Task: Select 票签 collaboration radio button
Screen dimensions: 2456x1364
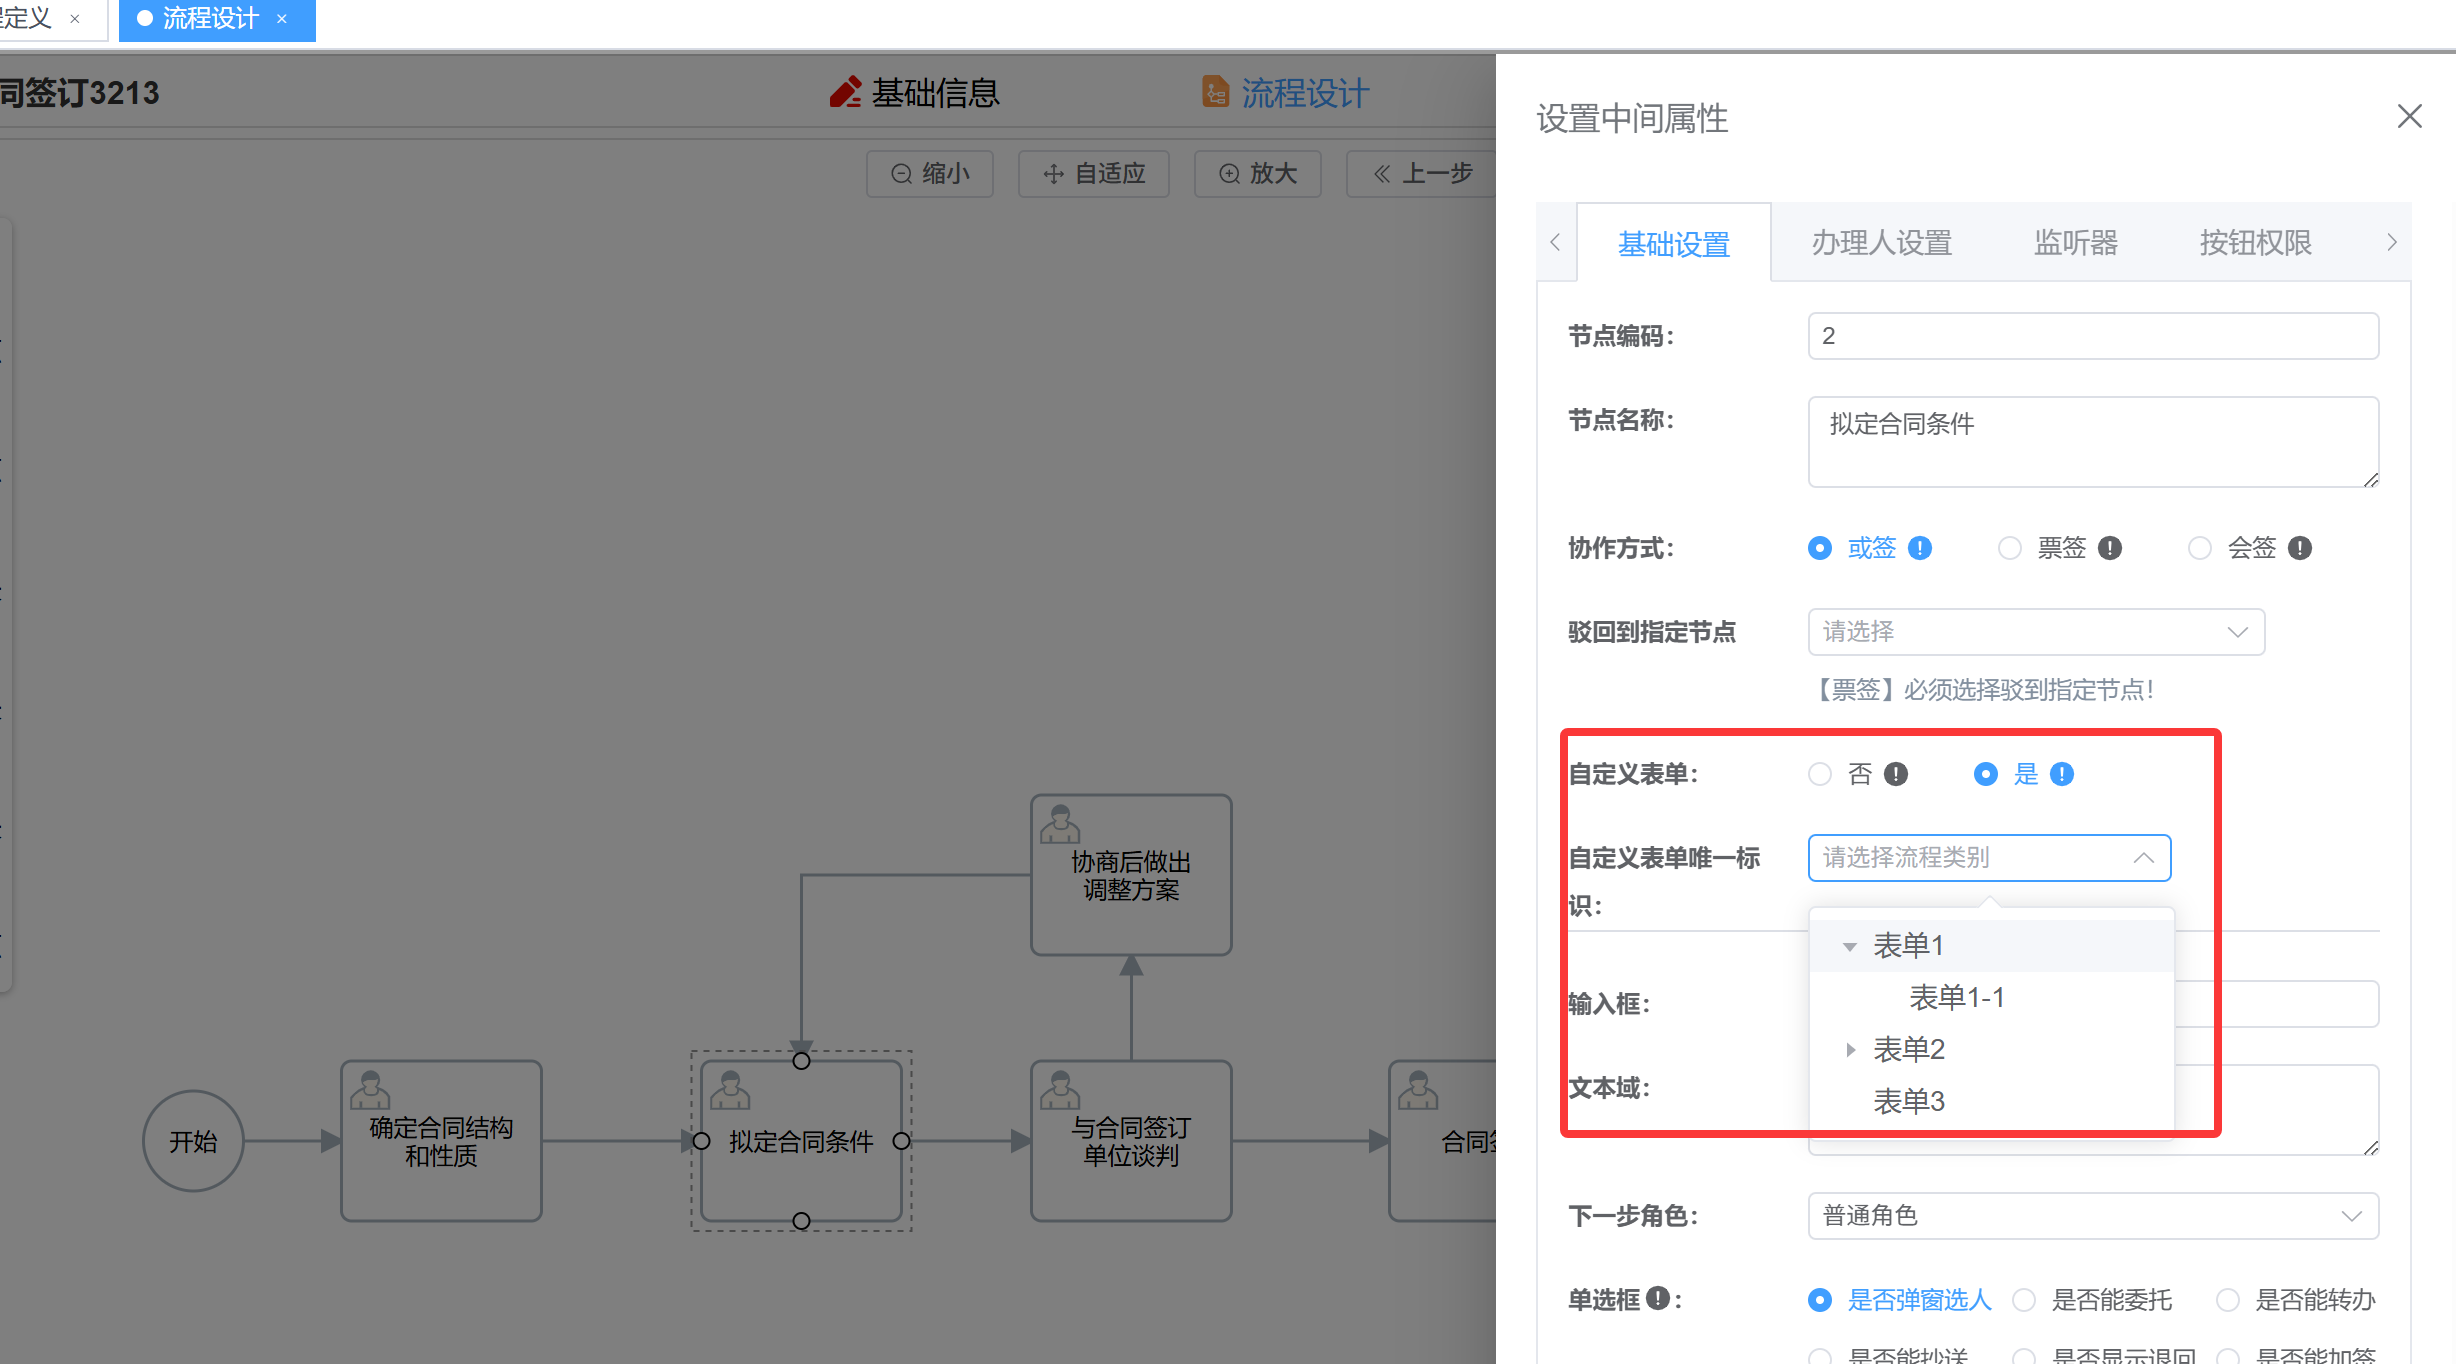Action: (x=2009, y=548)
